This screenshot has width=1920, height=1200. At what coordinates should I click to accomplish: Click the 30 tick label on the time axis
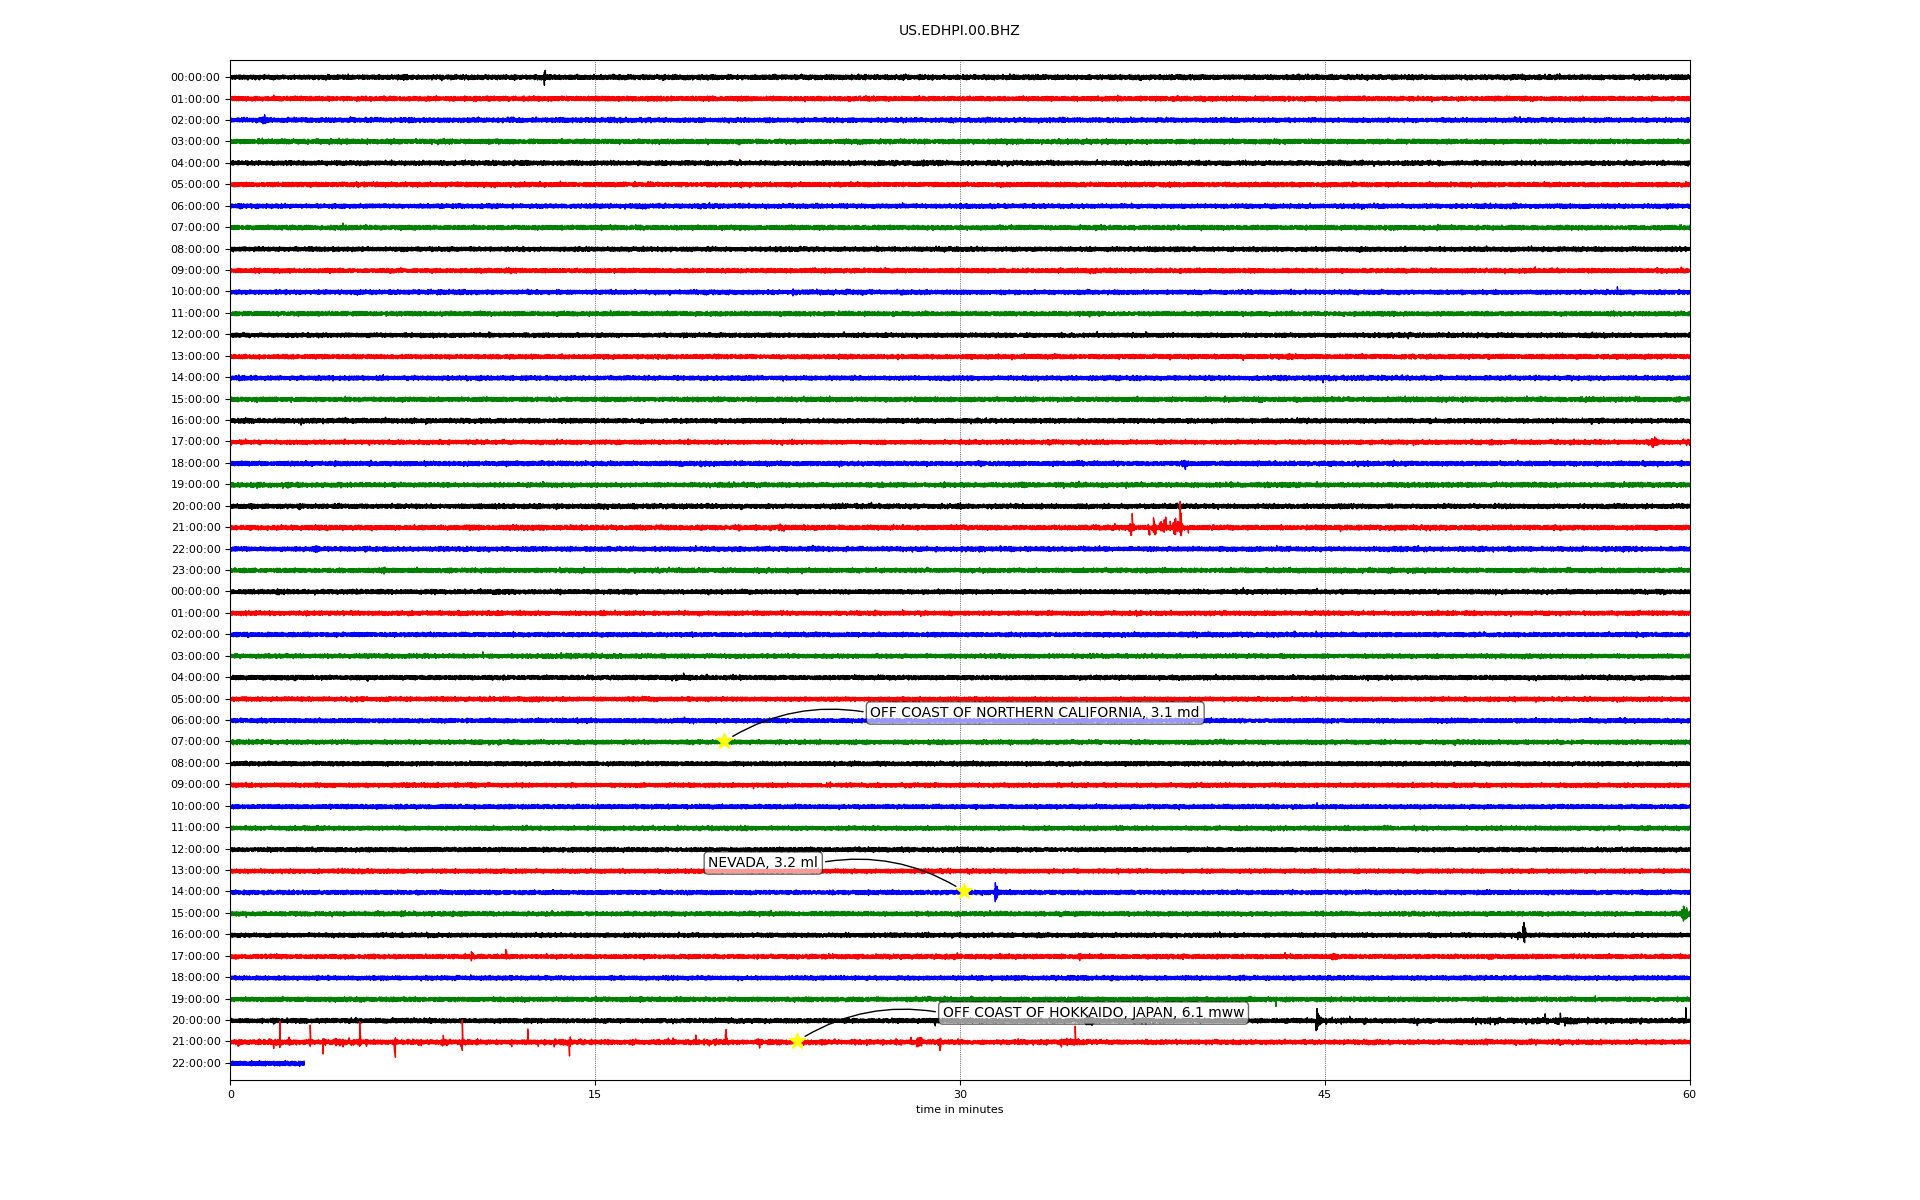pyautogui.click(x=960, y=1094)
